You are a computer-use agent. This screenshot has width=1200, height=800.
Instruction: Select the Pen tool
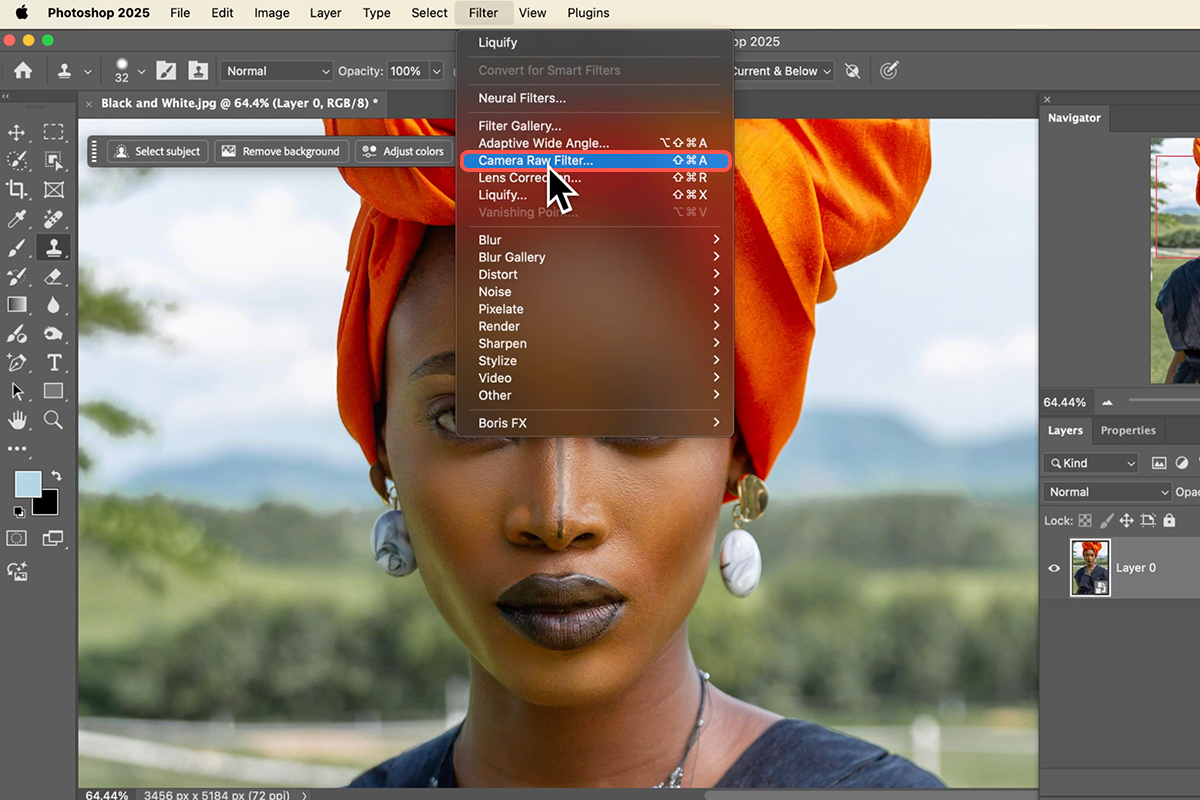tap(17, 363)
